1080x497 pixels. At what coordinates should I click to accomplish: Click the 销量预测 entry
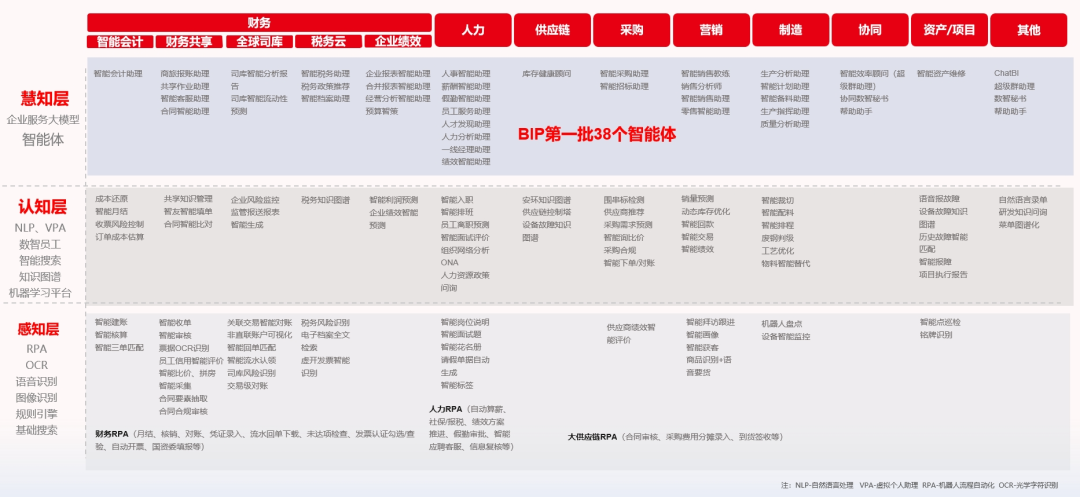(x=698, y=199)
